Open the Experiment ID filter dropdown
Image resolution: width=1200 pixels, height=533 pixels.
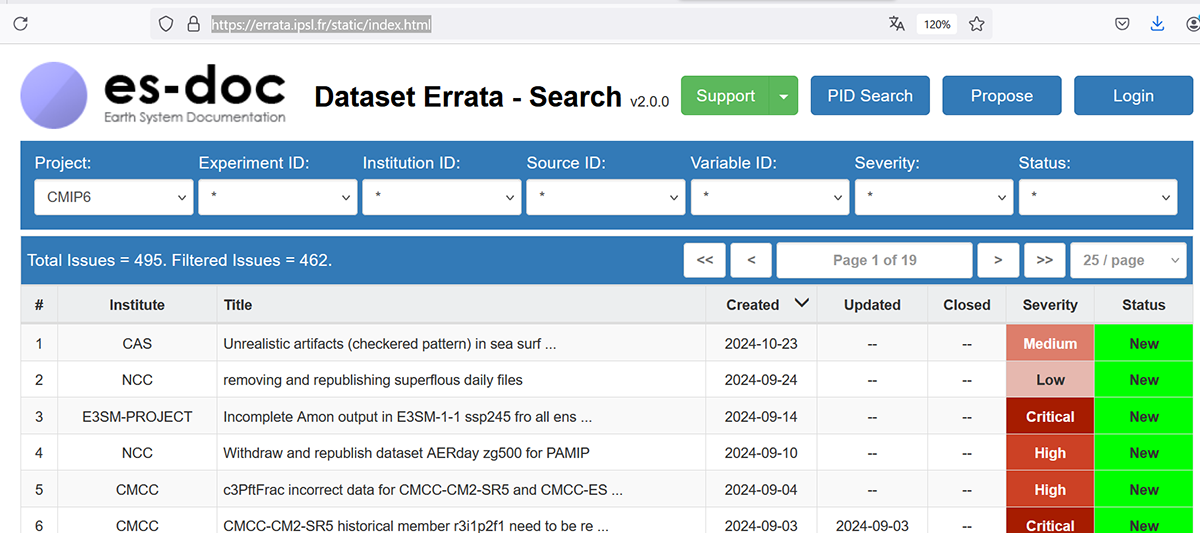278,197
